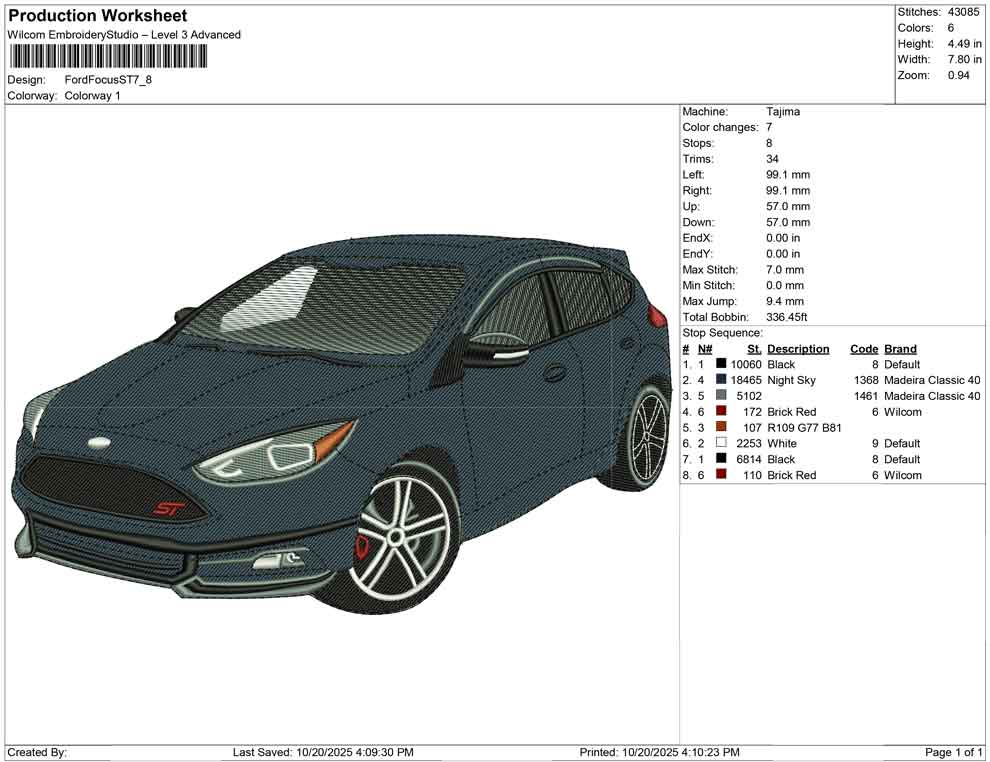Click the Max Jump value 9.4 mm
The width and height of the screenshot is (990, 762).
pyautogui.click(x=785, y=301)
